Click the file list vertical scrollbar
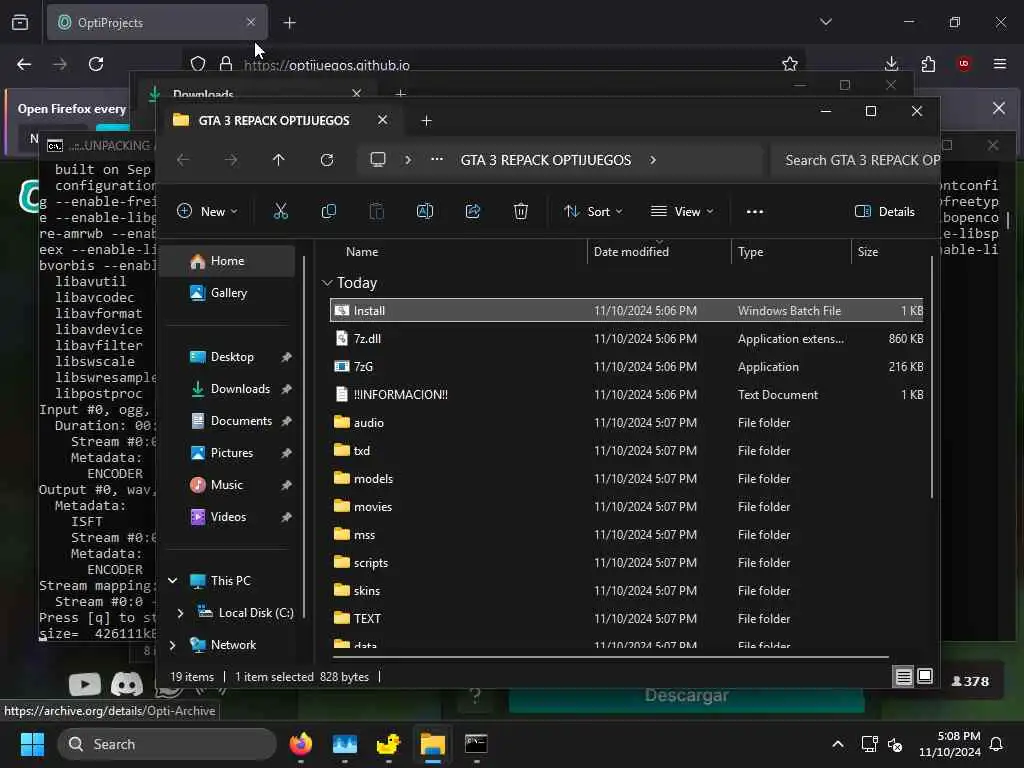 coord(931,379)
